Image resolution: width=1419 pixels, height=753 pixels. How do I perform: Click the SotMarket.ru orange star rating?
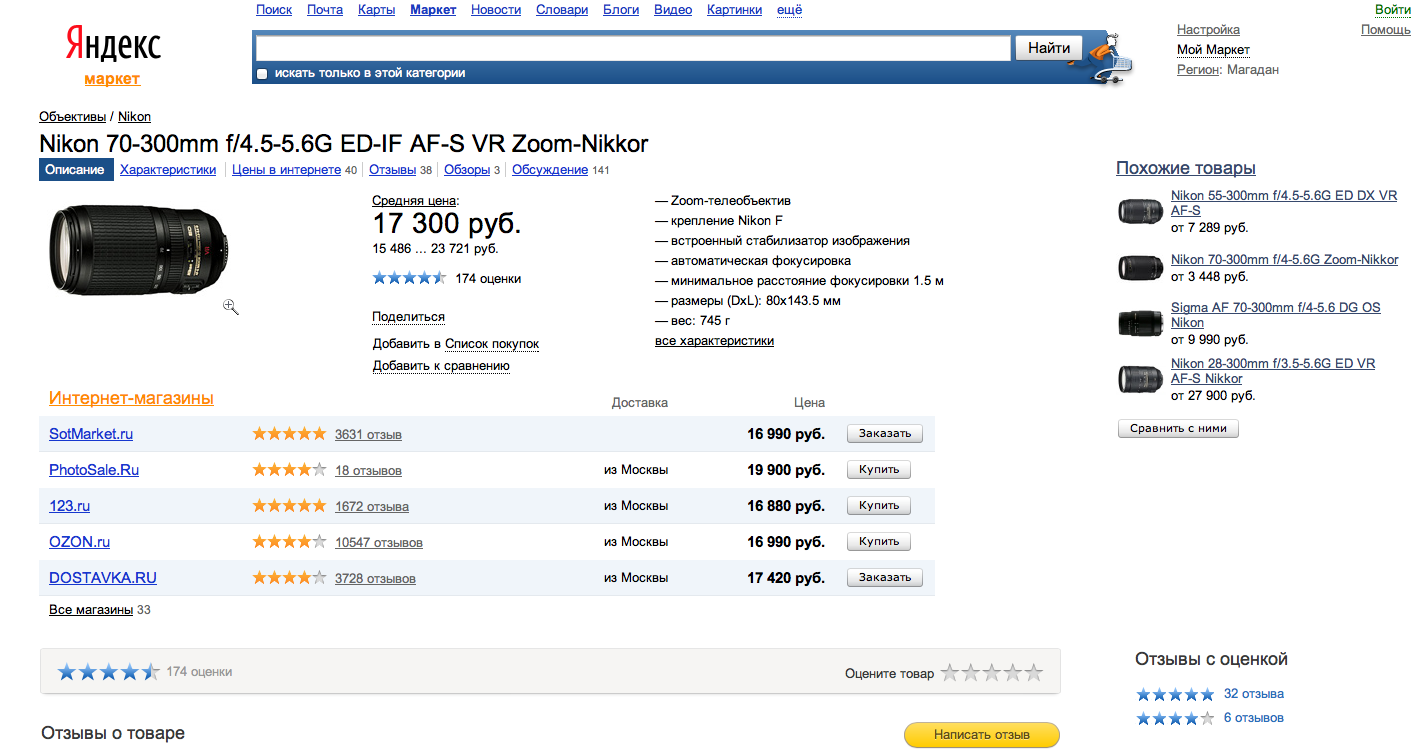point(289,434)
